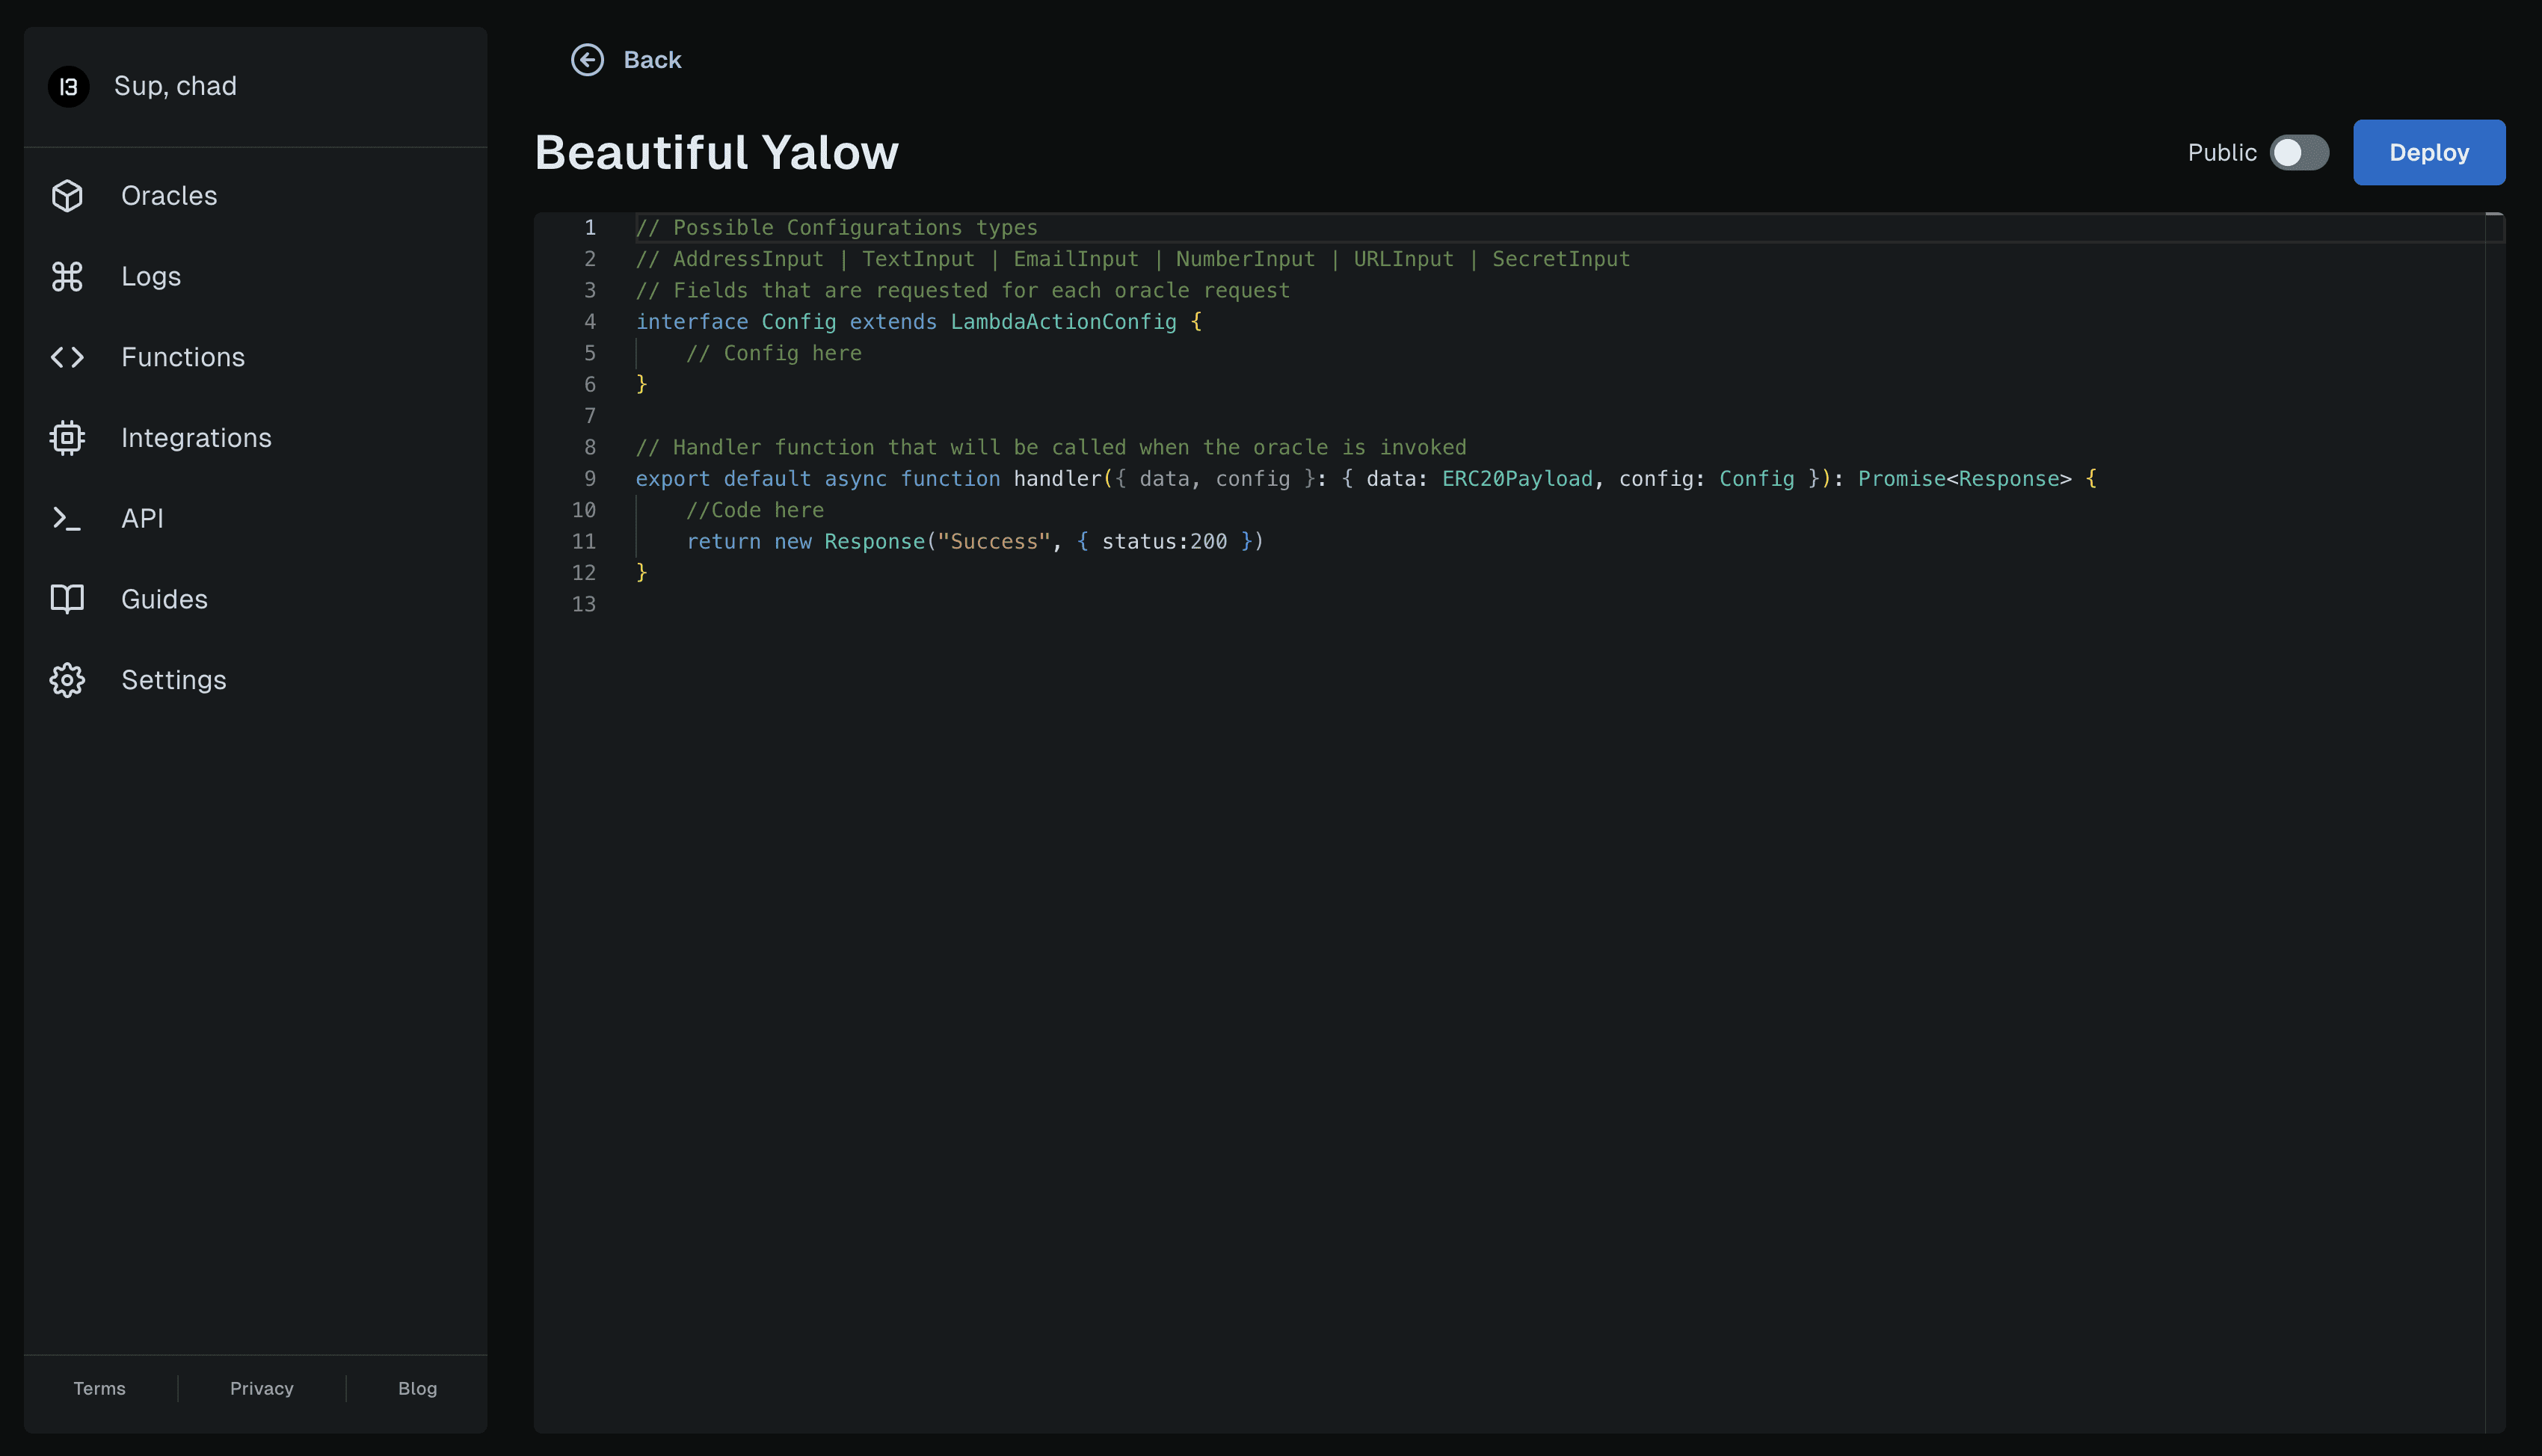The image size is (2542, 1456).
Task: Select the Settings sidebar entry
Action: [174, 679]
